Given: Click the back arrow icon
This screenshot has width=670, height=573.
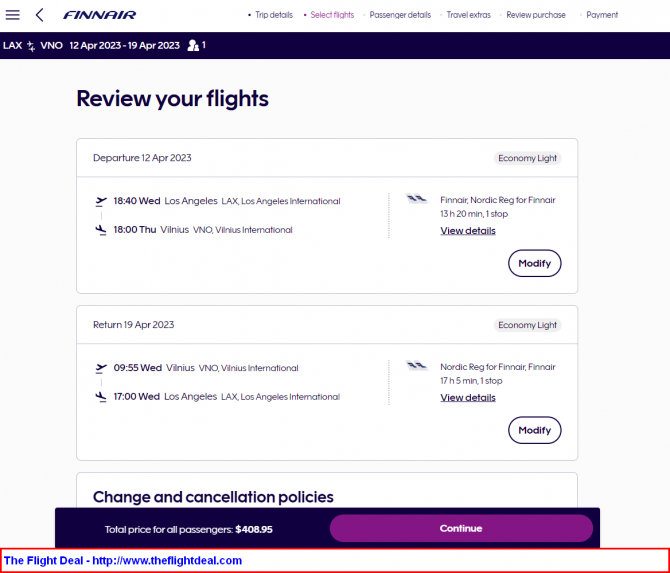Looking at the screenshot, I should 39,15.
